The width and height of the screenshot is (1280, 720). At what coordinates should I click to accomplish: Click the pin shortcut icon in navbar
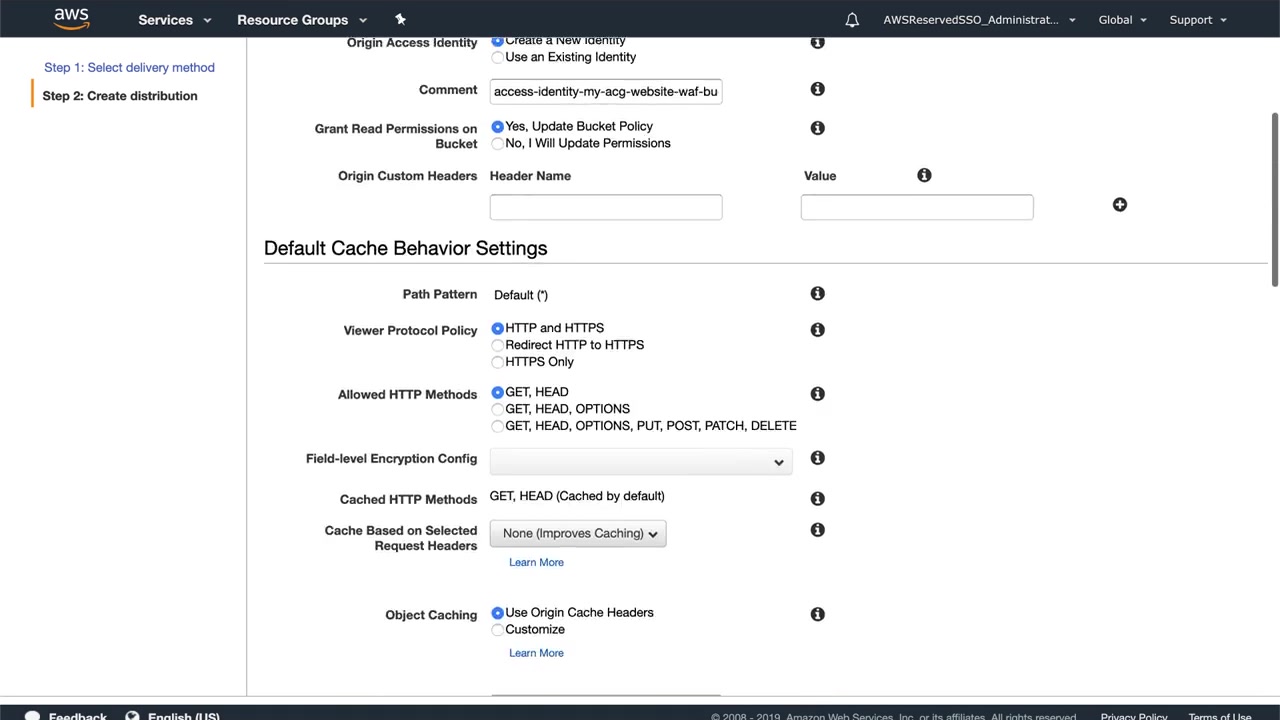point(400,19)
